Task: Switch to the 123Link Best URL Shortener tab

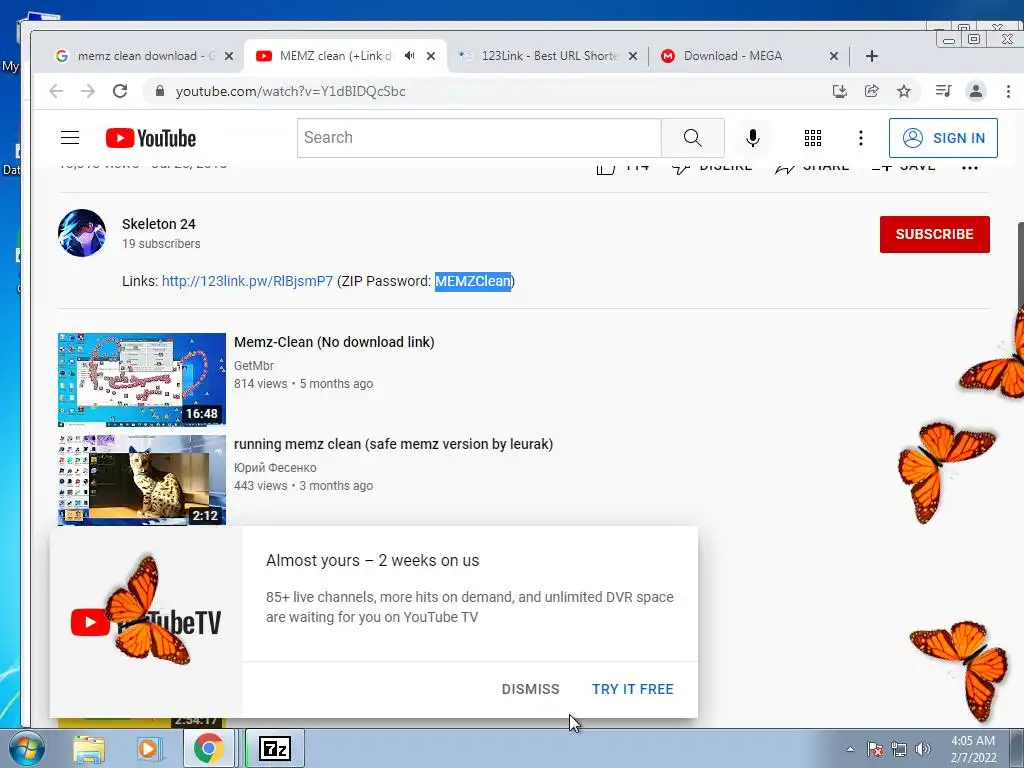Action: [549, 56]
